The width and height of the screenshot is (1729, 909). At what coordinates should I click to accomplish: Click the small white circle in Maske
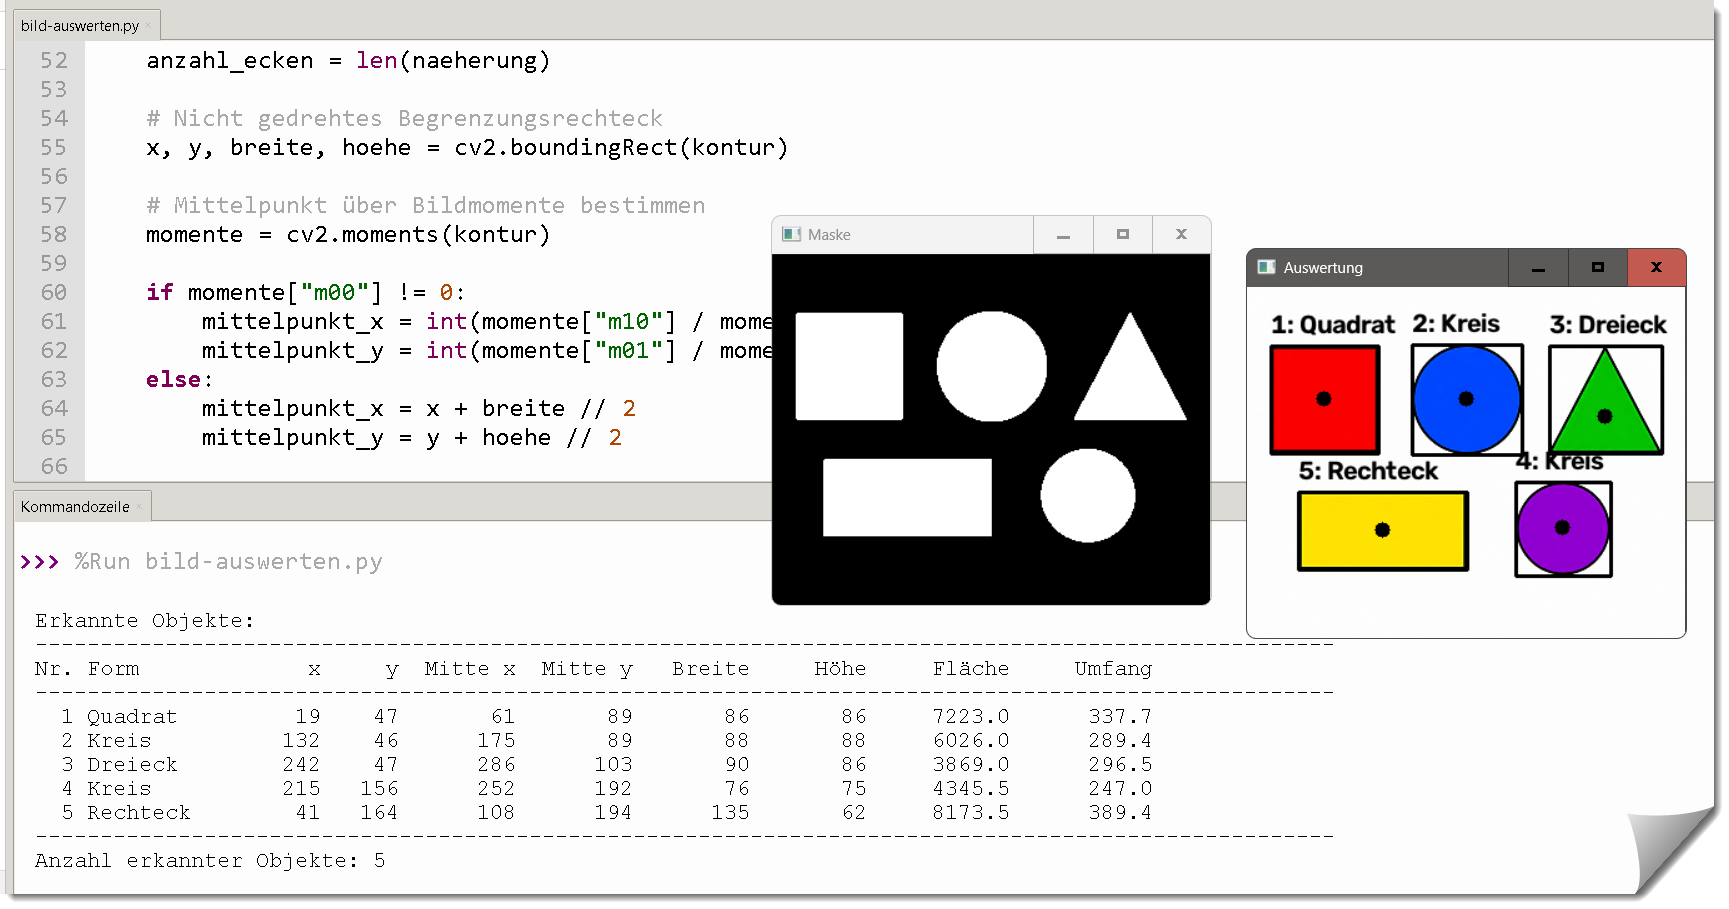click(1088, 496)
